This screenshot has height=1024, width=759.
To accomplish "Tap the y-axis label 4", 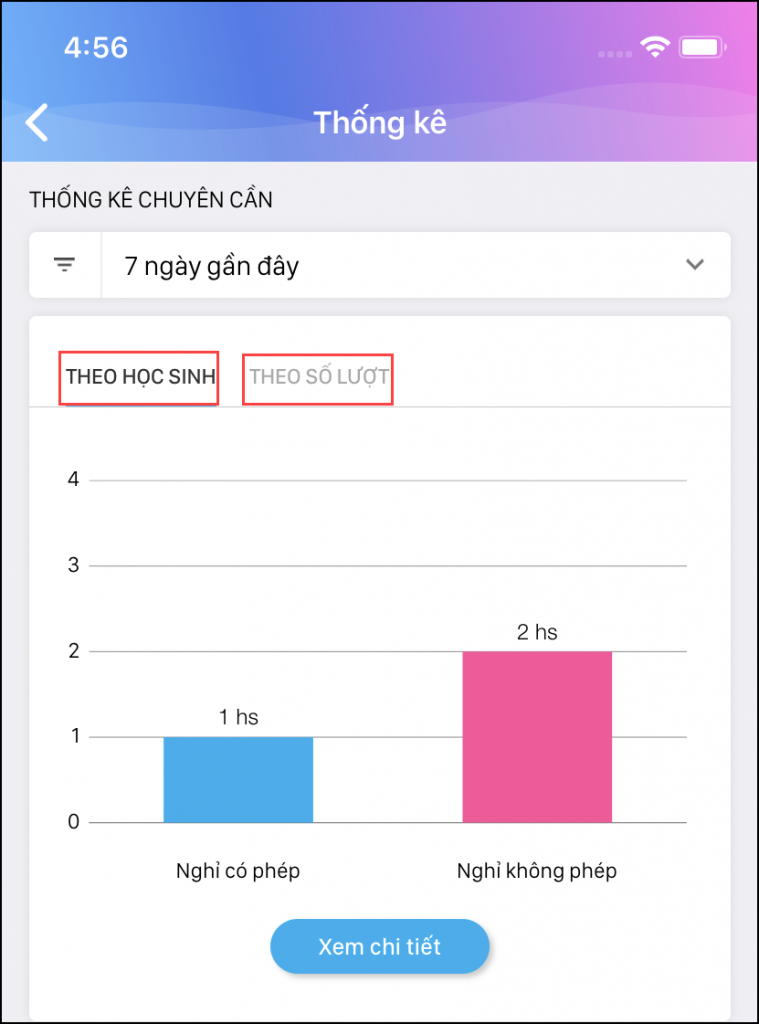I will pyautogui.click(x=73, y=480).
